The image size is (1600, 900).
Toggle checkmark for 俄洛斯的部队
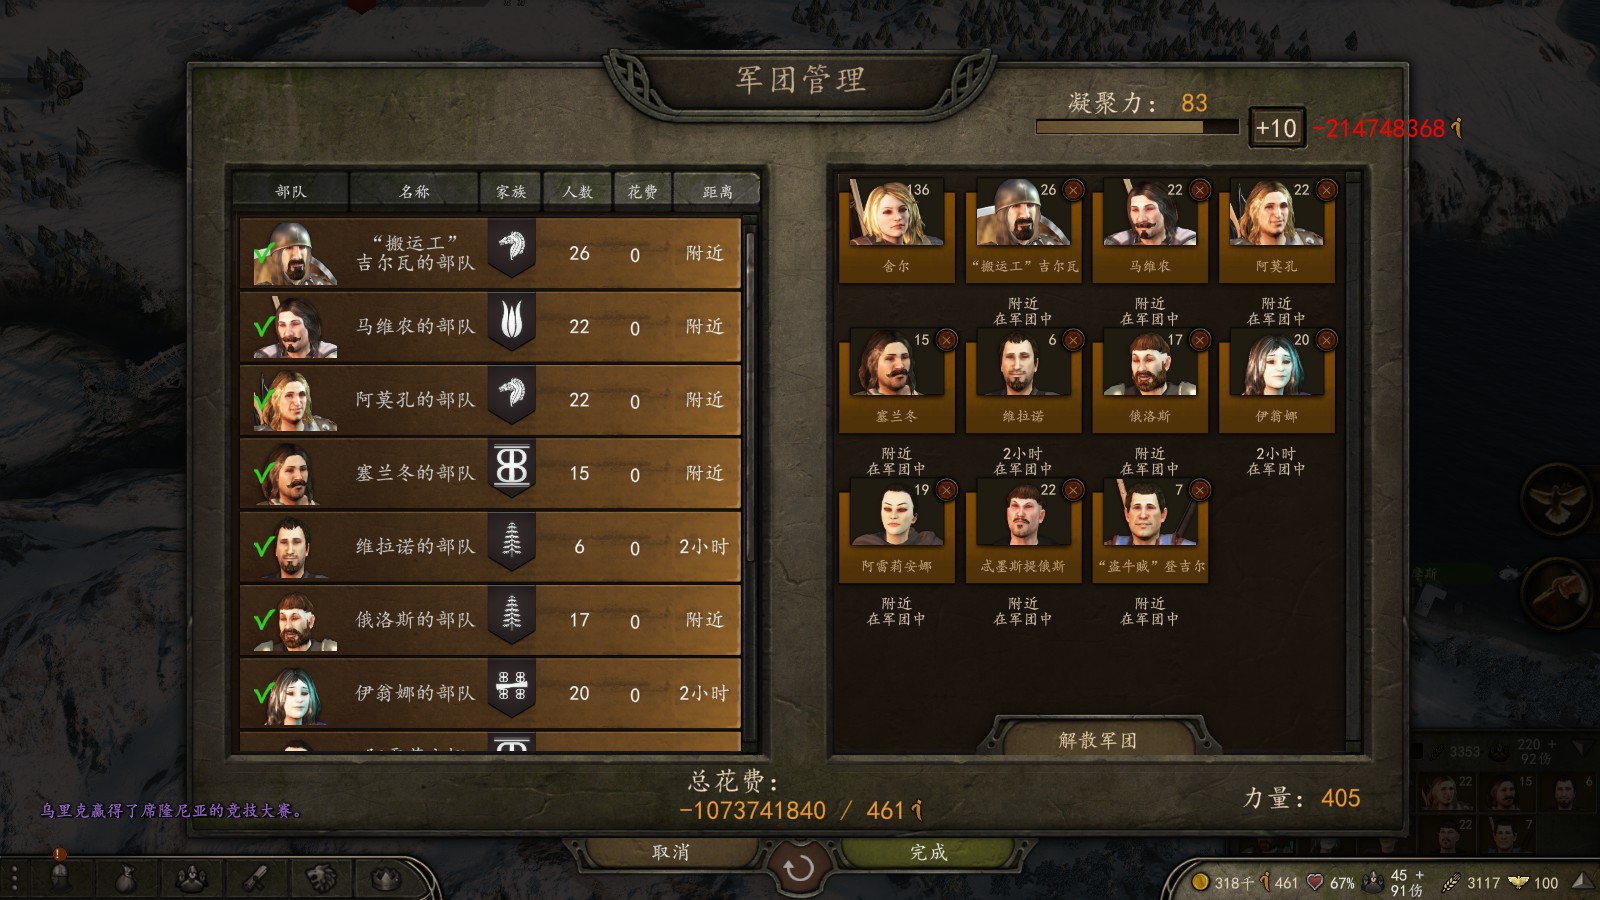[x=264, y=620]
